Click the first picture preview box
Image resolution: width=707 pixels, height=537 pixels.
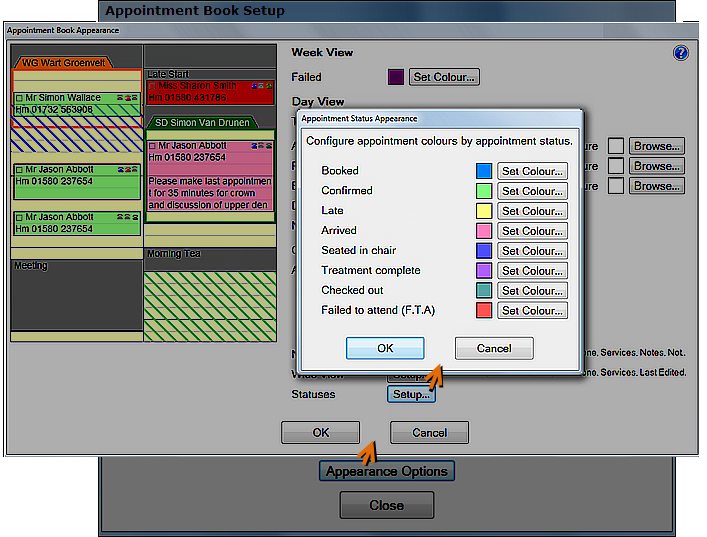point(615,146)
